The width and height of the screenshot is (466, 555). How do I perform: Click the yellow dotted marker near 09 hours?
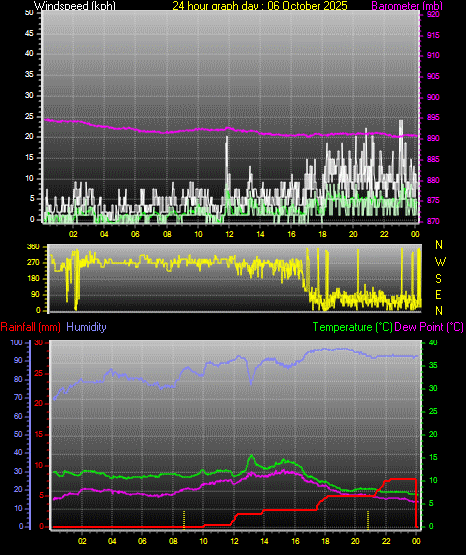click(184, 520)
